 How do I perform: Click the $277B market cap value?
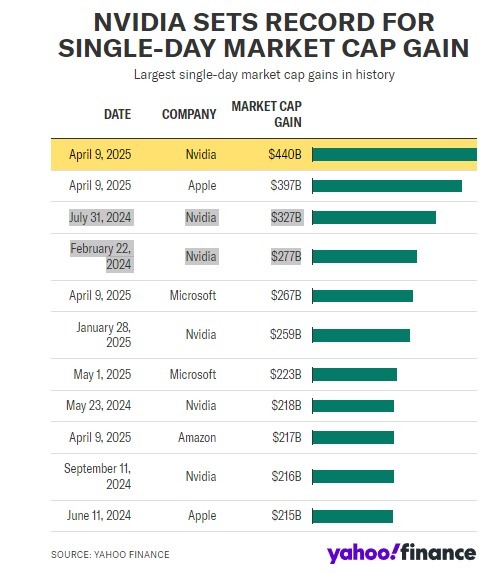click(x=287, y=256)
